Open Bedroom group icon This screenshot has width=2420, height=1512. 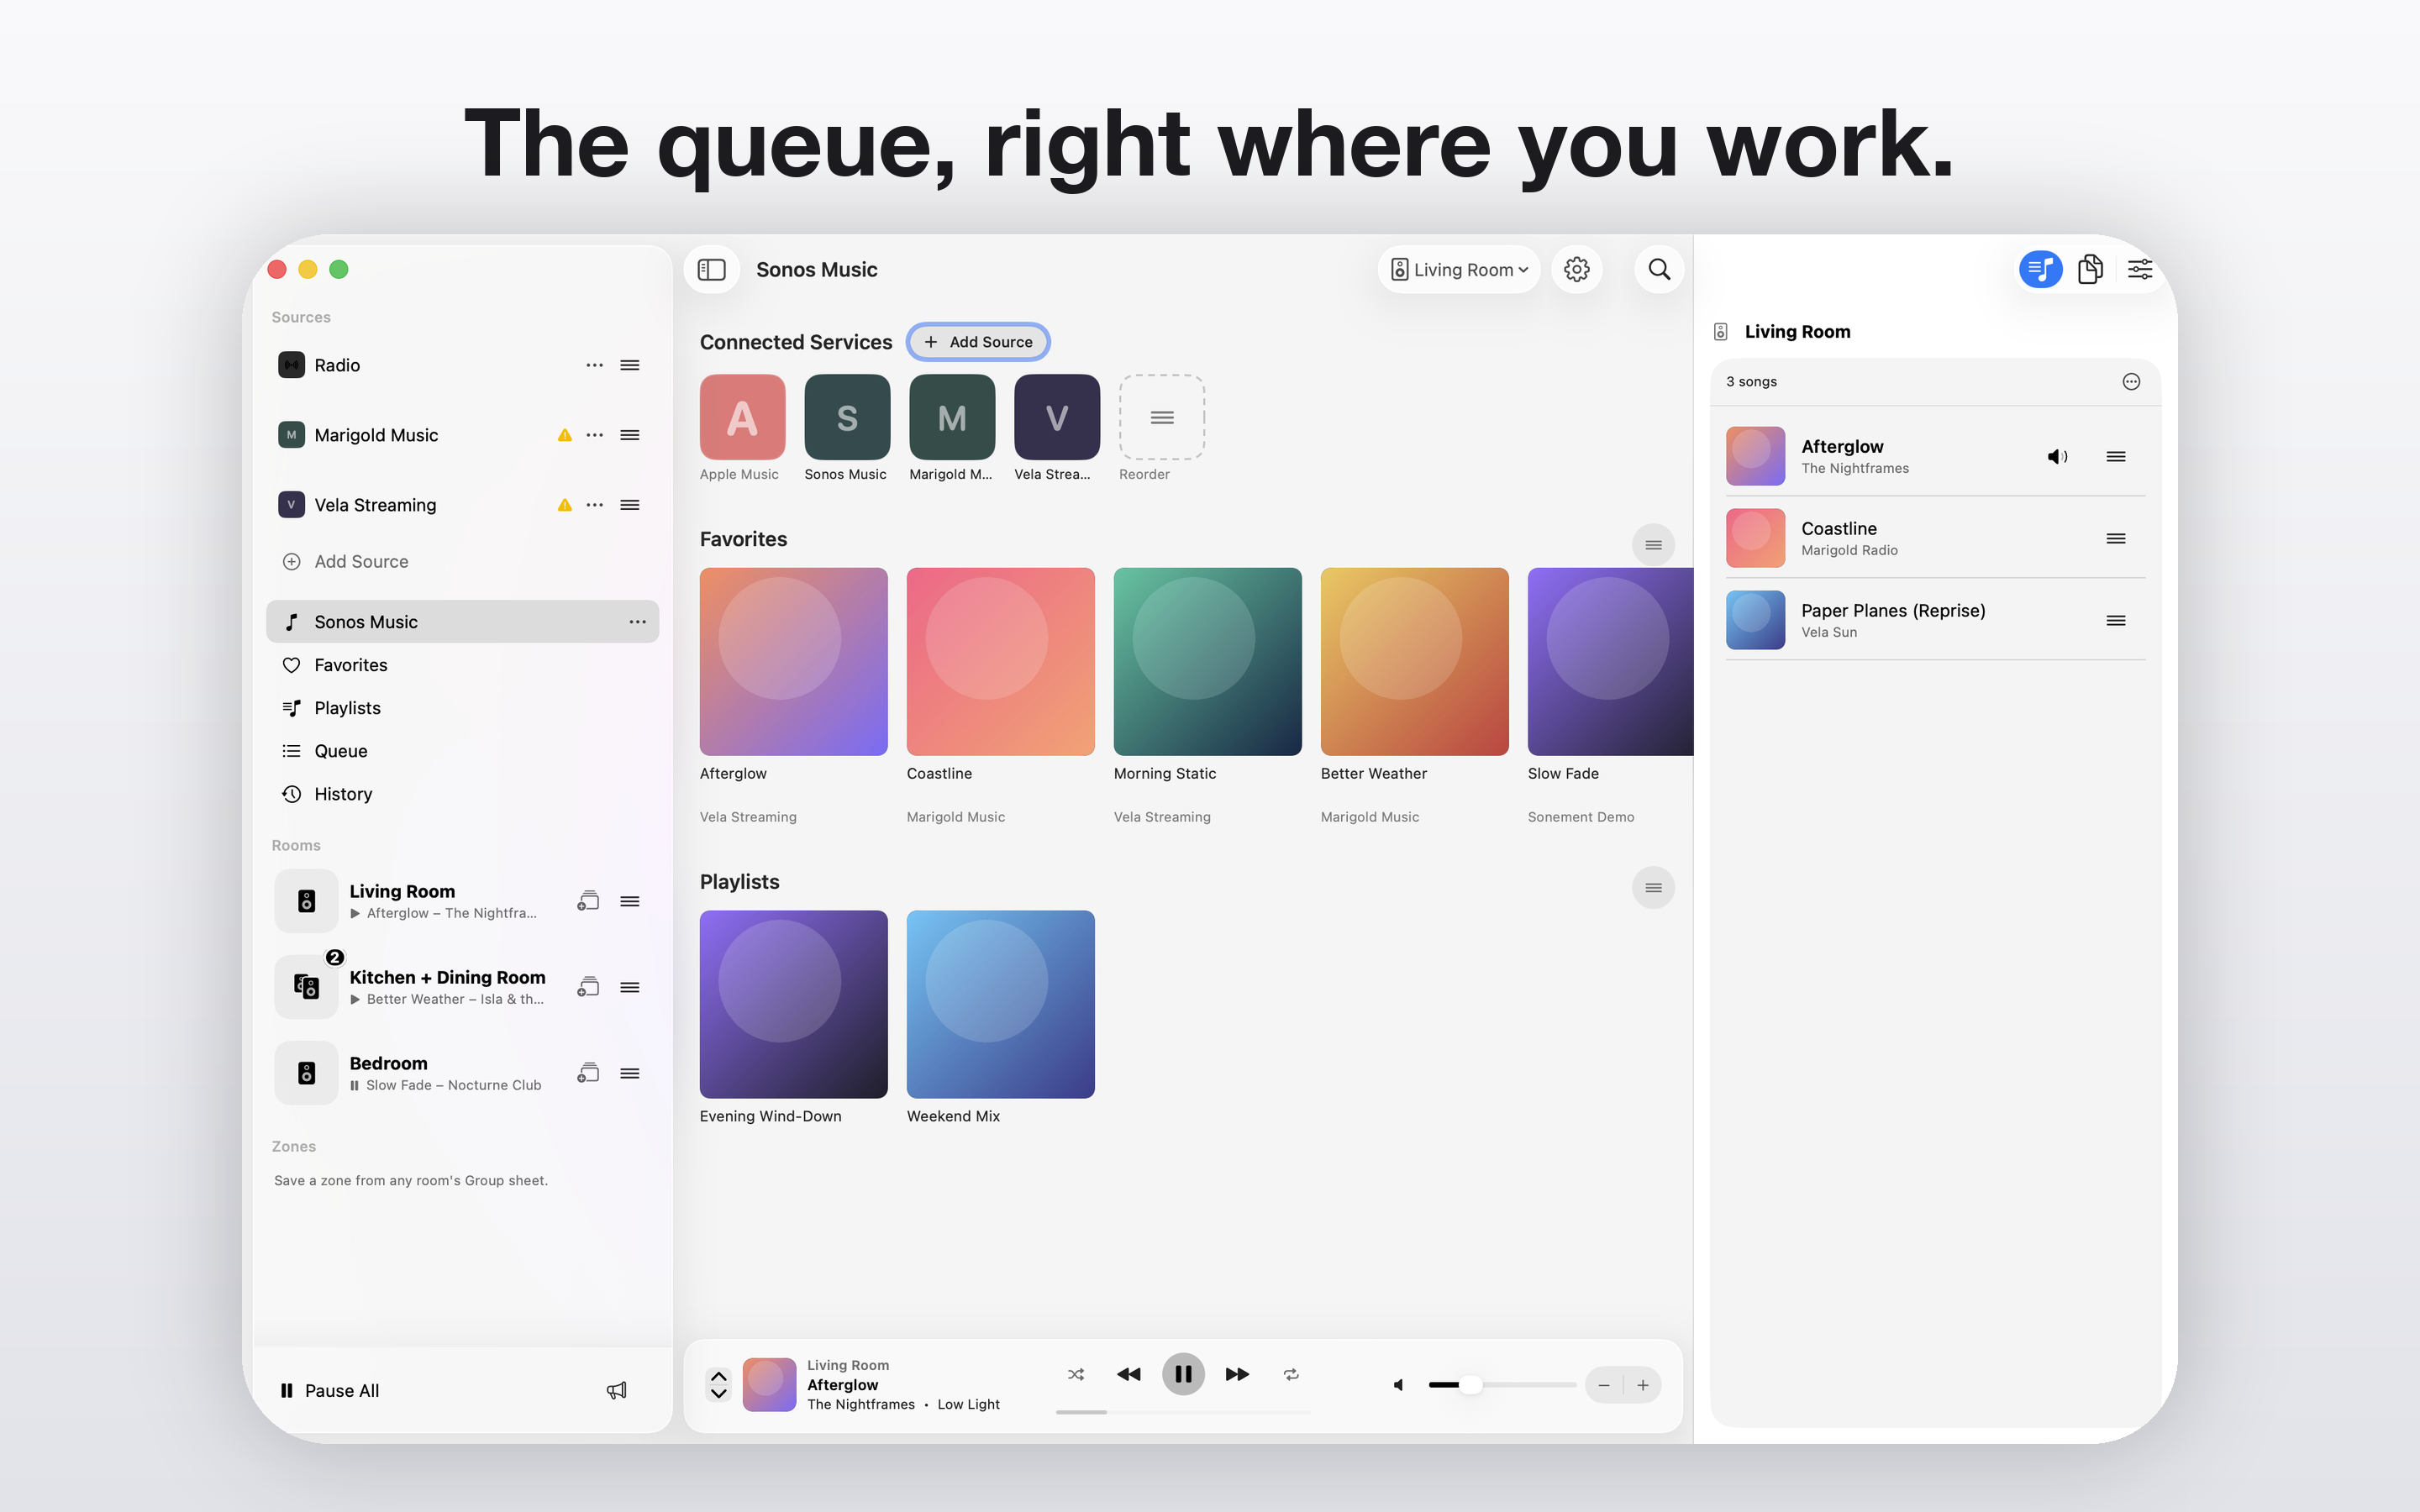click(x=588, y=1073)
